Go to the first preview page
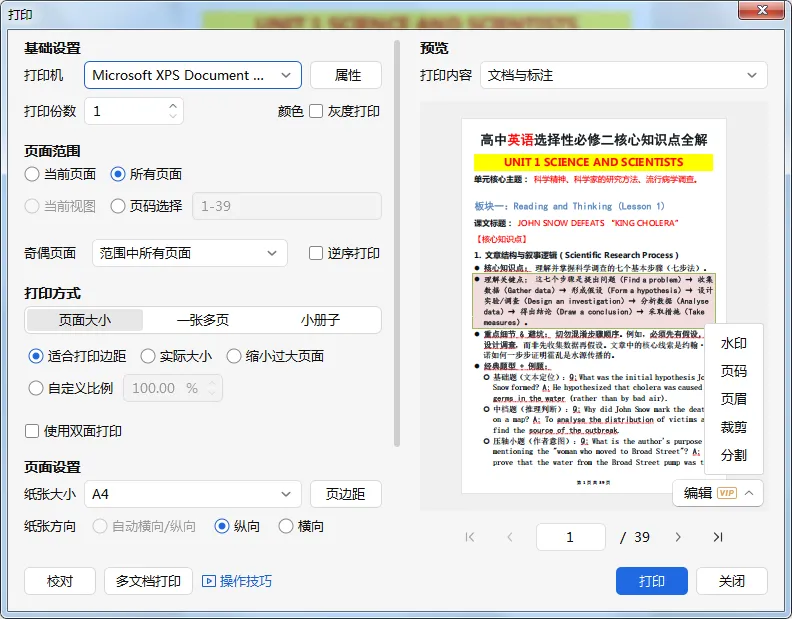This screenshot has width=792, height=619. point(470,537)
